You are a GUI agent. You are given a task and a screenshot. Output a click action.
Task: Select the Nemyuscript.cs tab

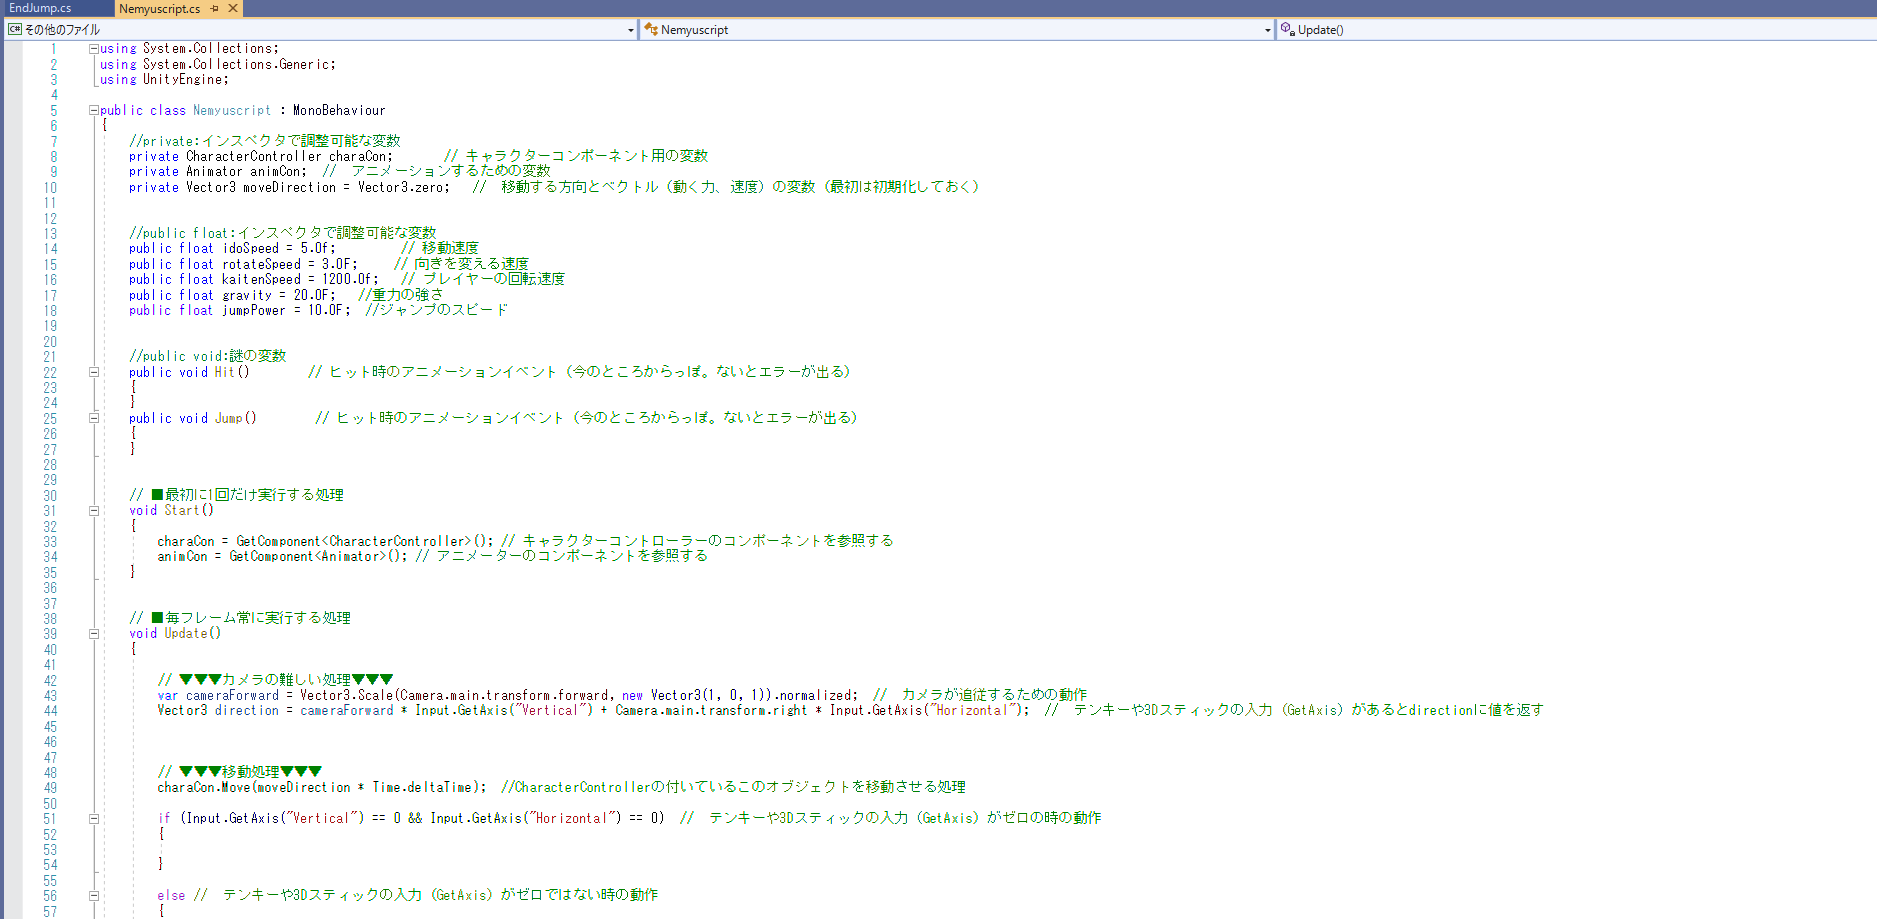point(158,8)
